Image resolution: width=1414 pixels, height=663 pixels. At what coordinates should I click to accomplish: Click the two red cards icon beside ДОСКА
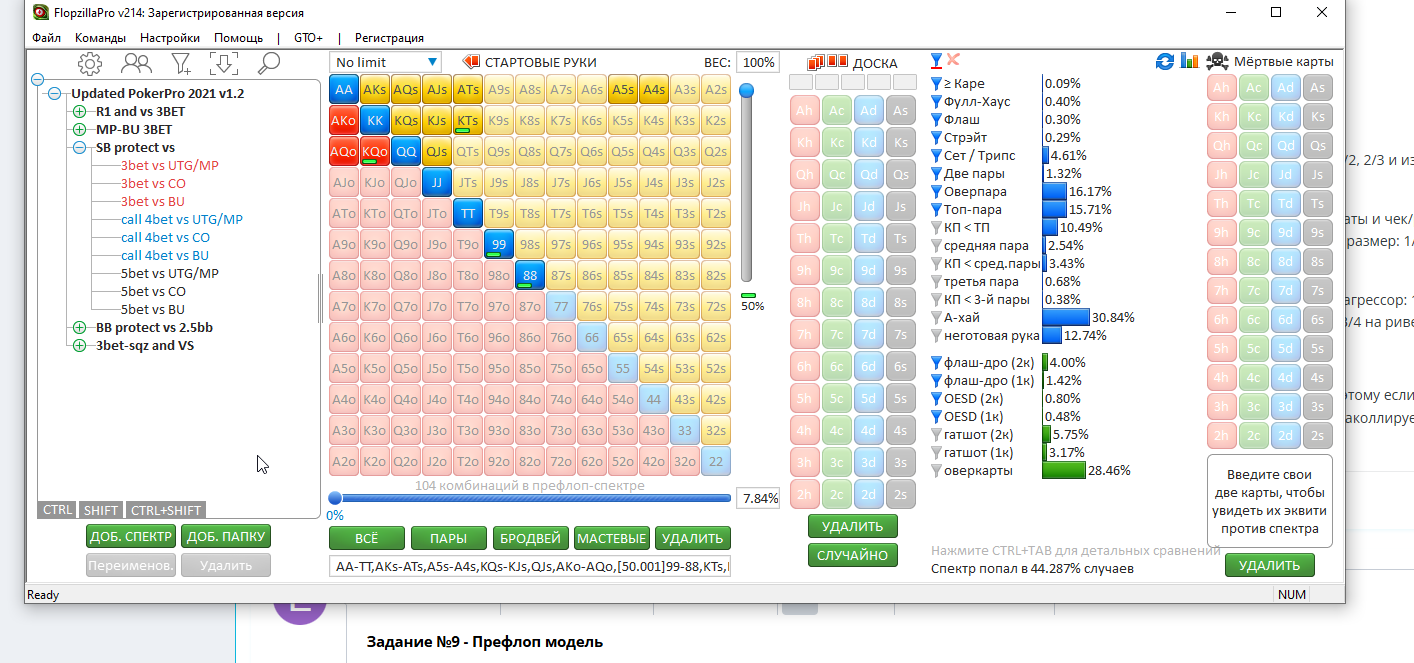838,61
